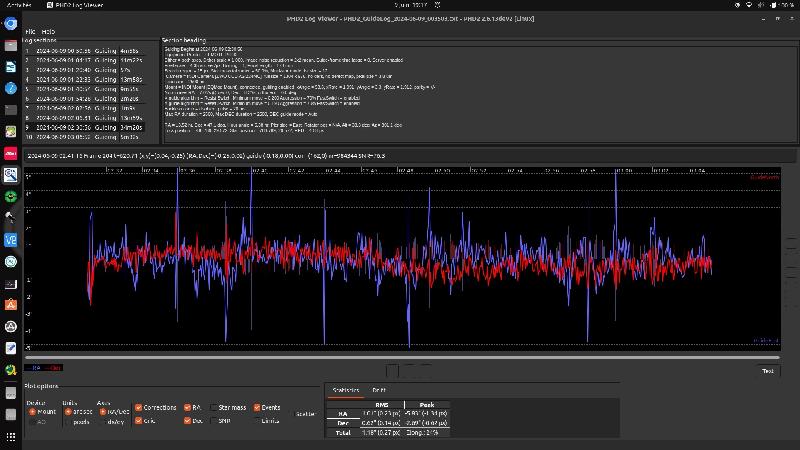The image size is (800, 450).
Task: Select log section 4 lasting 13m58s
Action: 90,78
